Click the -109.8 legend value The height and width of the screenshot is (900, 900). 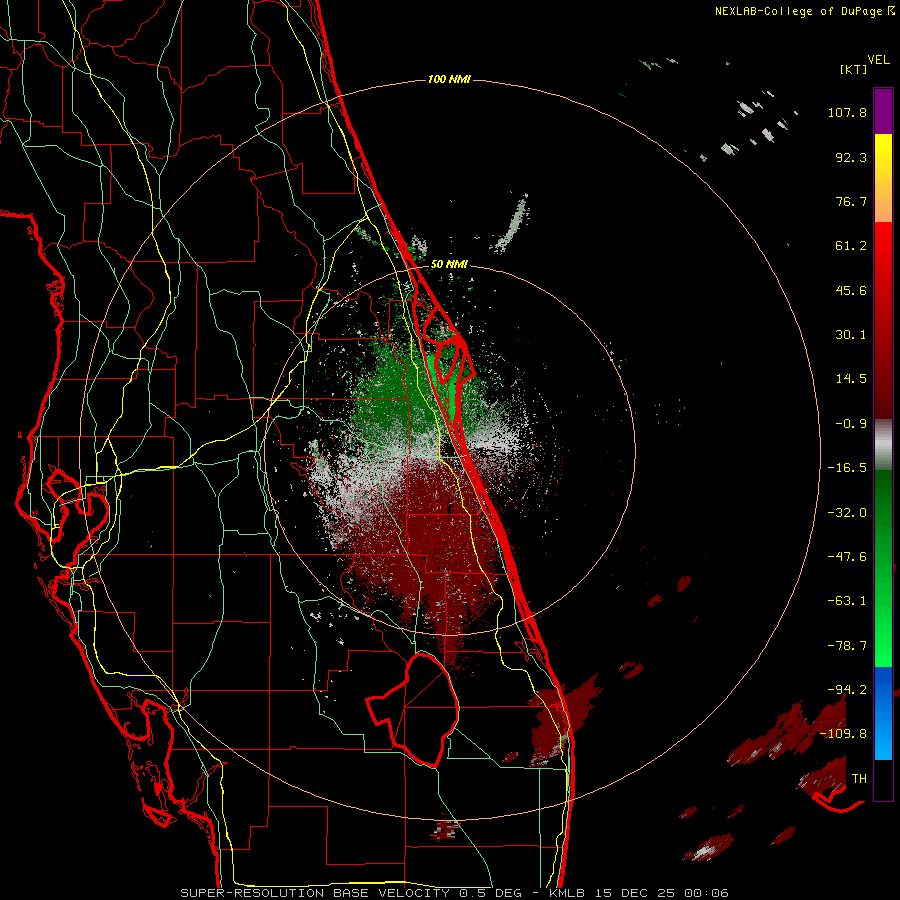(x=843, y=734)
